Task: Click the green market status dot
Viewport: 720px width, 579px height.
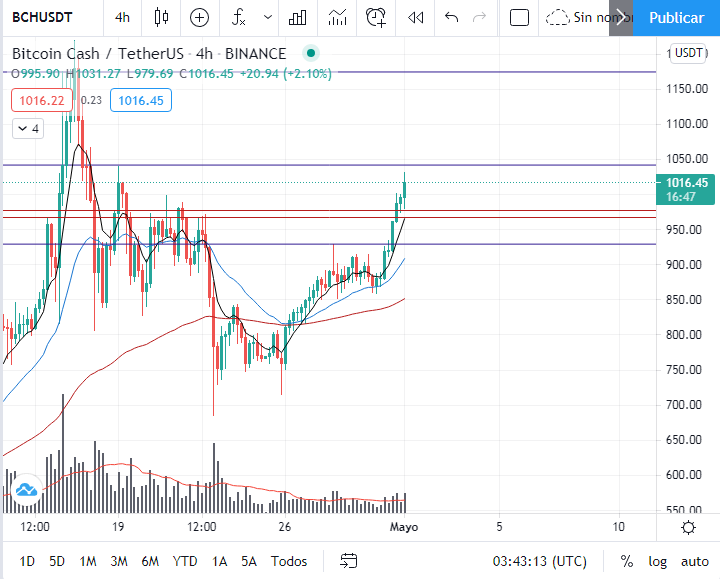Action: (x=311, y=53)
